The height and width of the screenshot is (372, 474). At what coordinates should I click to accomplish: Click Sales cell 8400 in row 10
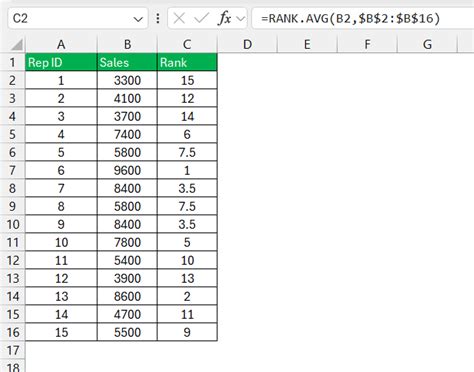[x=127, y=224]
